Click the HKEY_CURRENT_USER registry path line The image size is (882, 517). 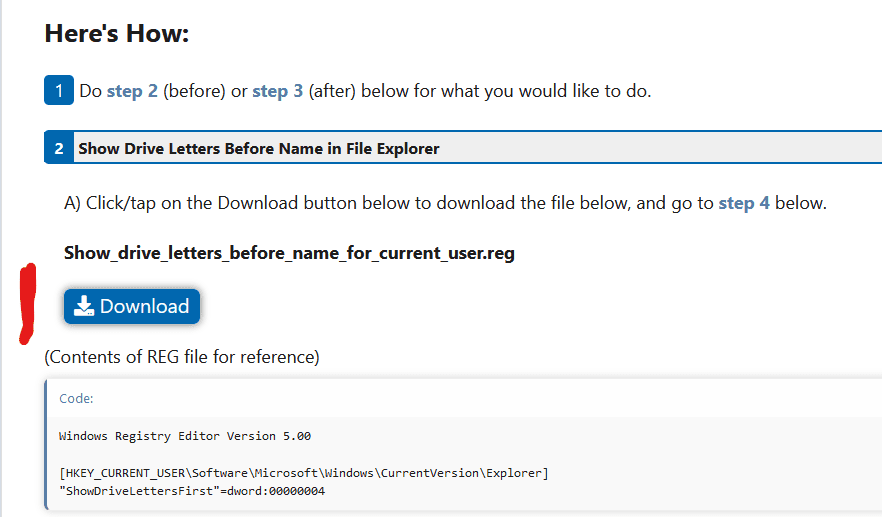[304, 473]
